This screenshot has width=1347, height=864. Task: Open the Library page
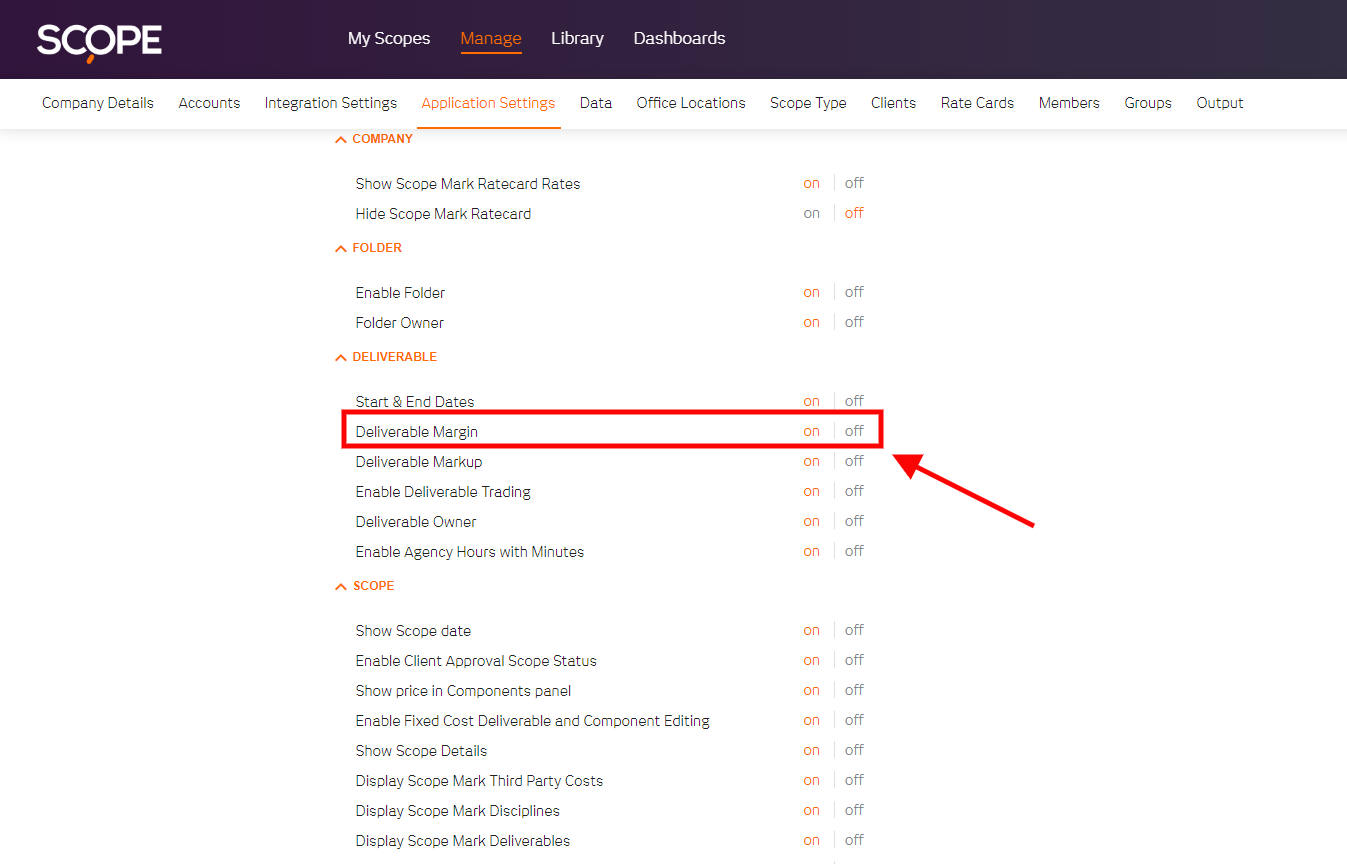click(x=577, y=38)
